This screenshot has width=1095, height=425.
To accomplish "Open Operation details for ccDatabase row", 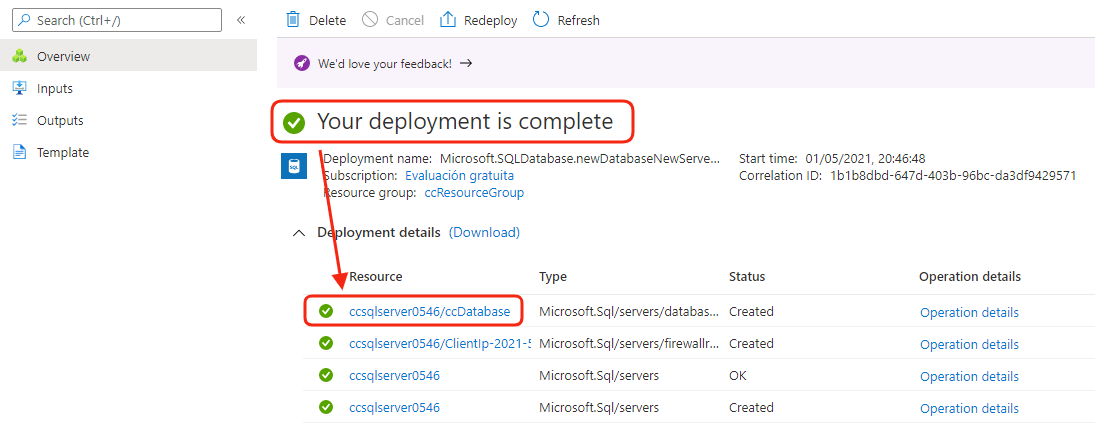I will (969, 313).
